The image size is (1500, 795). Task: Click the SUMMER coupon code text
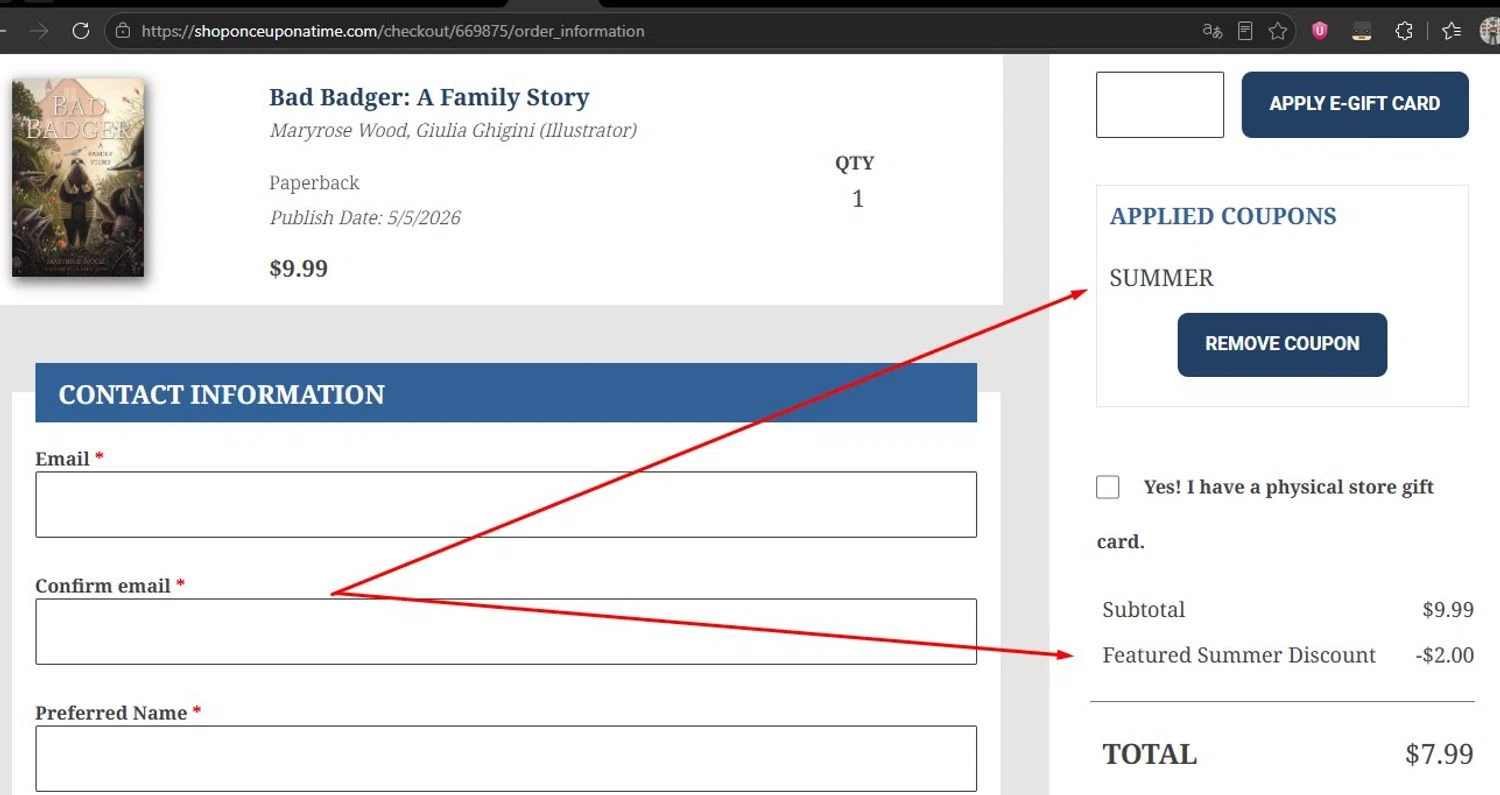click(1161, 278)
